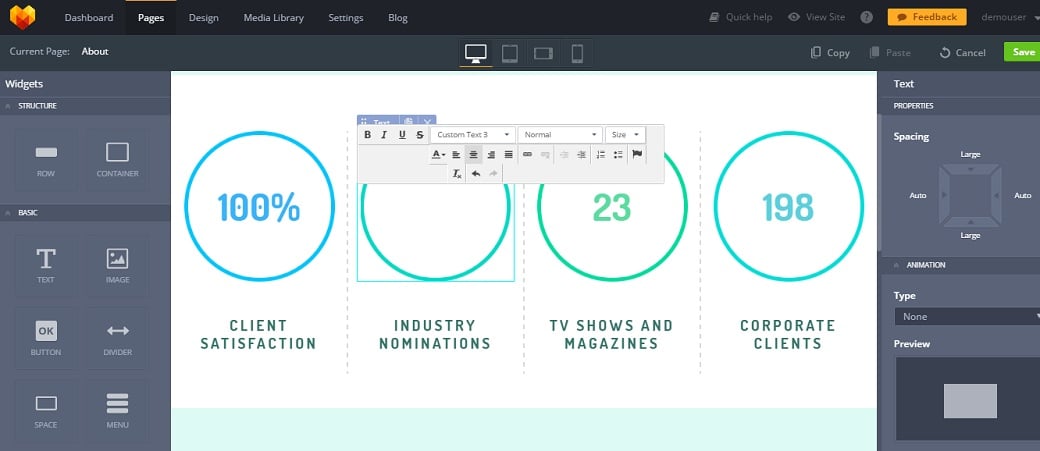Screen dimensions: 1040x451
Task: Apply italic formatting to text
Action: click(x=384, y=135)
